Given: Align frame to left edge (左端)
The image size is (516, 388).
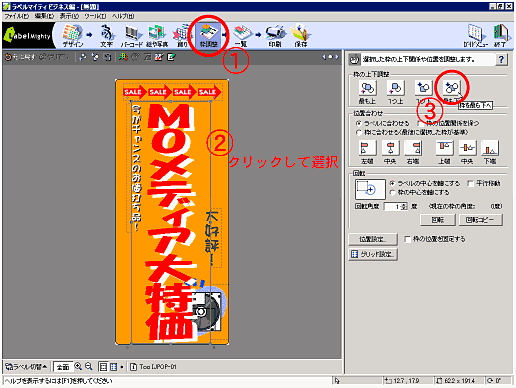Looking at the screenshot, I should click(x=367, y=148).
